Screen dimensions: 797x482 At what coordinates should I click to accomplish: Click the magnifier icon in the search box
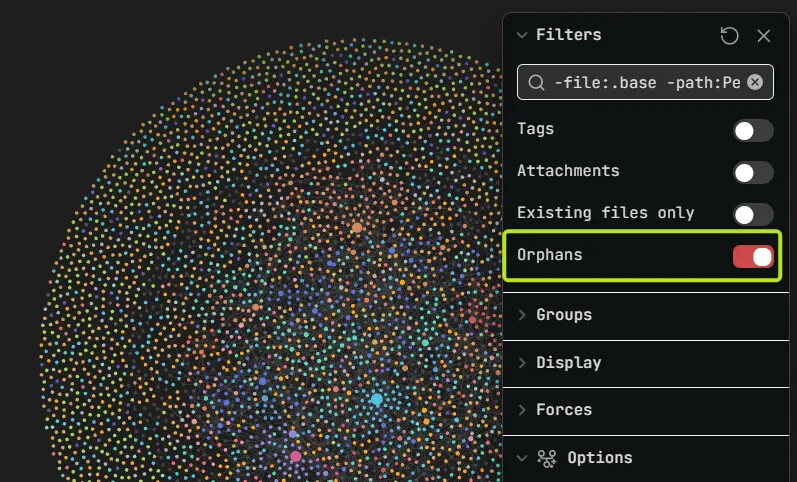(536, 82)
